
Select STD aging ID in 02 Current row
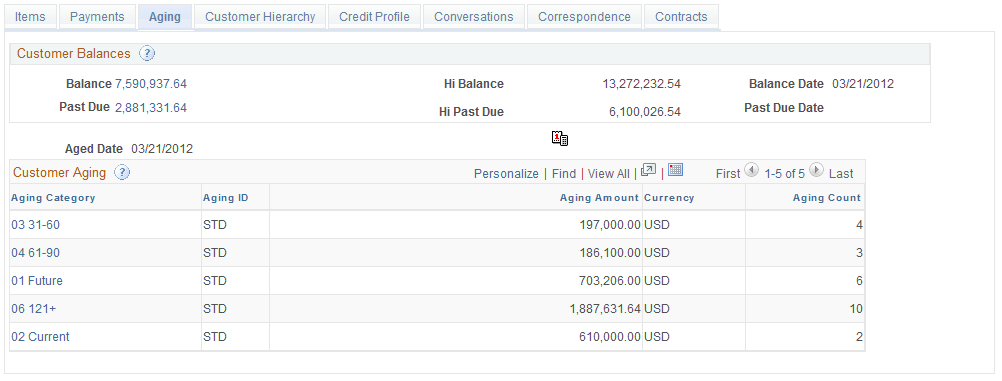click(215, 337)
